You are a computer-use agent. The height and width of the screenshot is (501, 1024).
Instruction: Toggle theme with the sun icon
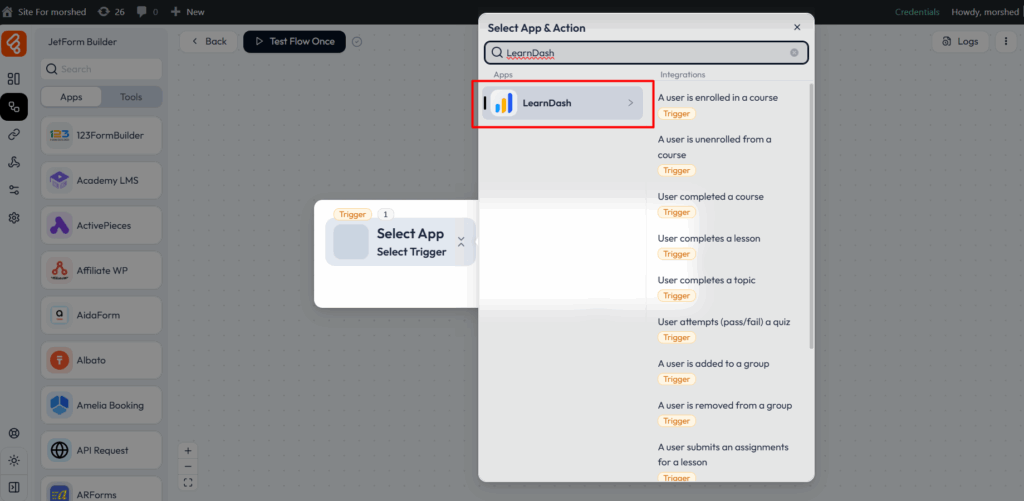(x=14, y=461)
